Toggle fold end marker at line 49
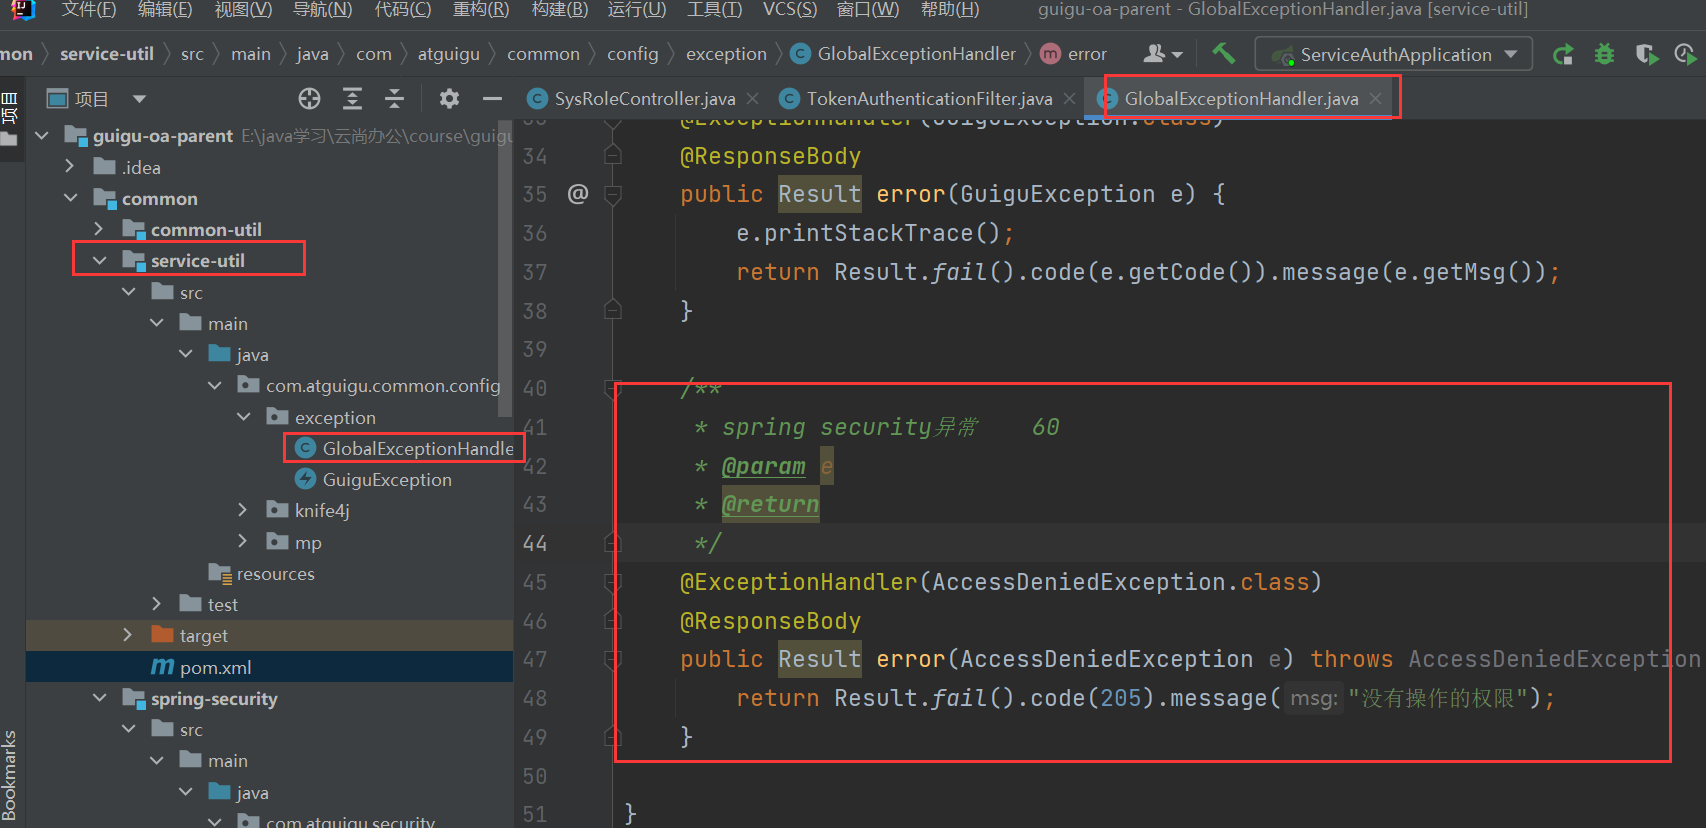 [x=613, y=737]
